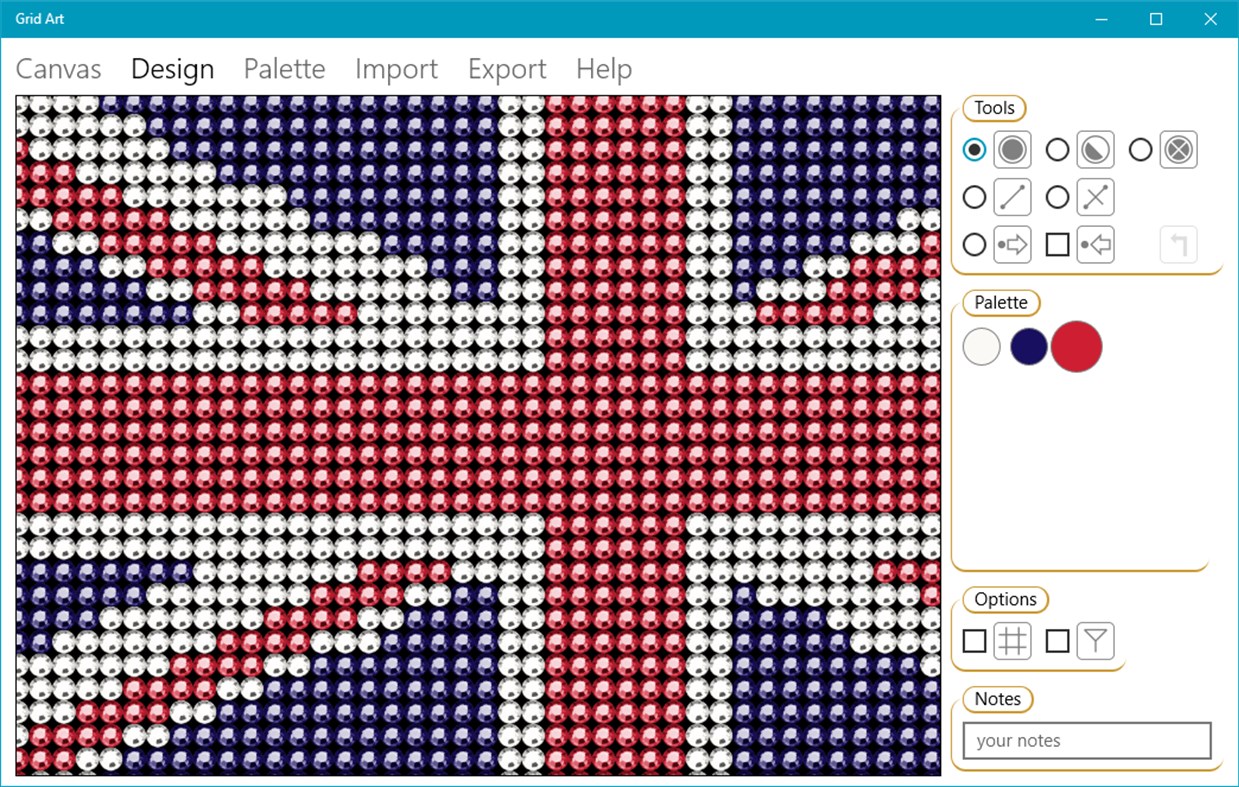Select the radio button beside the line tool
1239x787 pixels.
tap(974, 197)
